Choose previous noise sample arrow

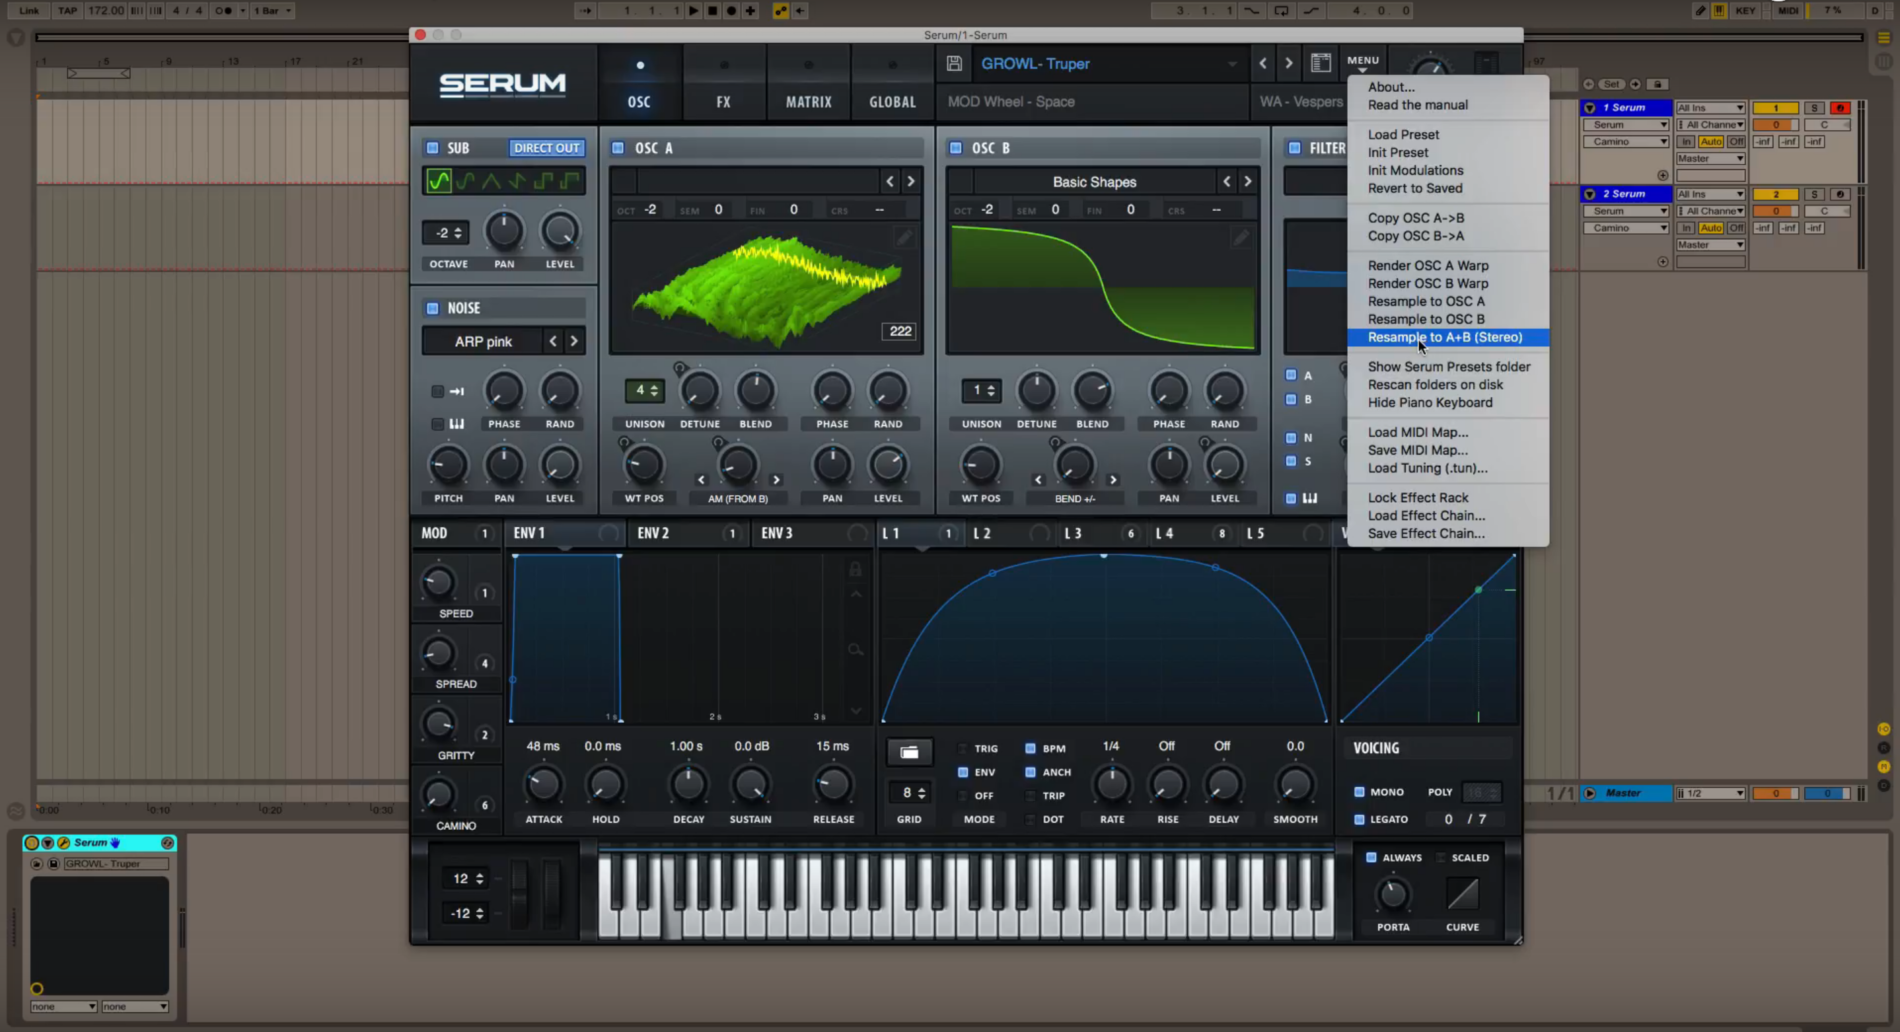[x=553, y=341]
